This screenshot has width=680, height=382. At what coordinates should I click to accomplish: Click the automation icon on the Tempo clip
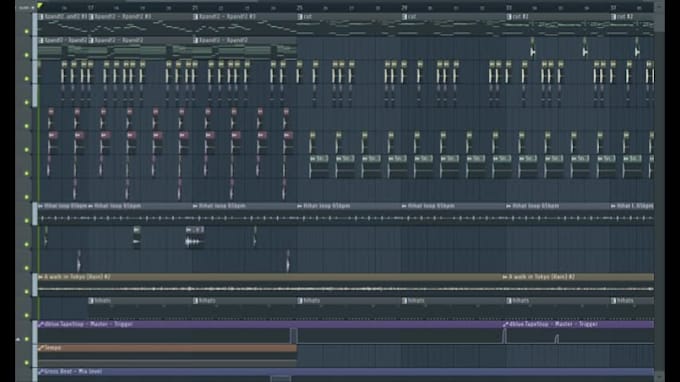tap(41, 348)
